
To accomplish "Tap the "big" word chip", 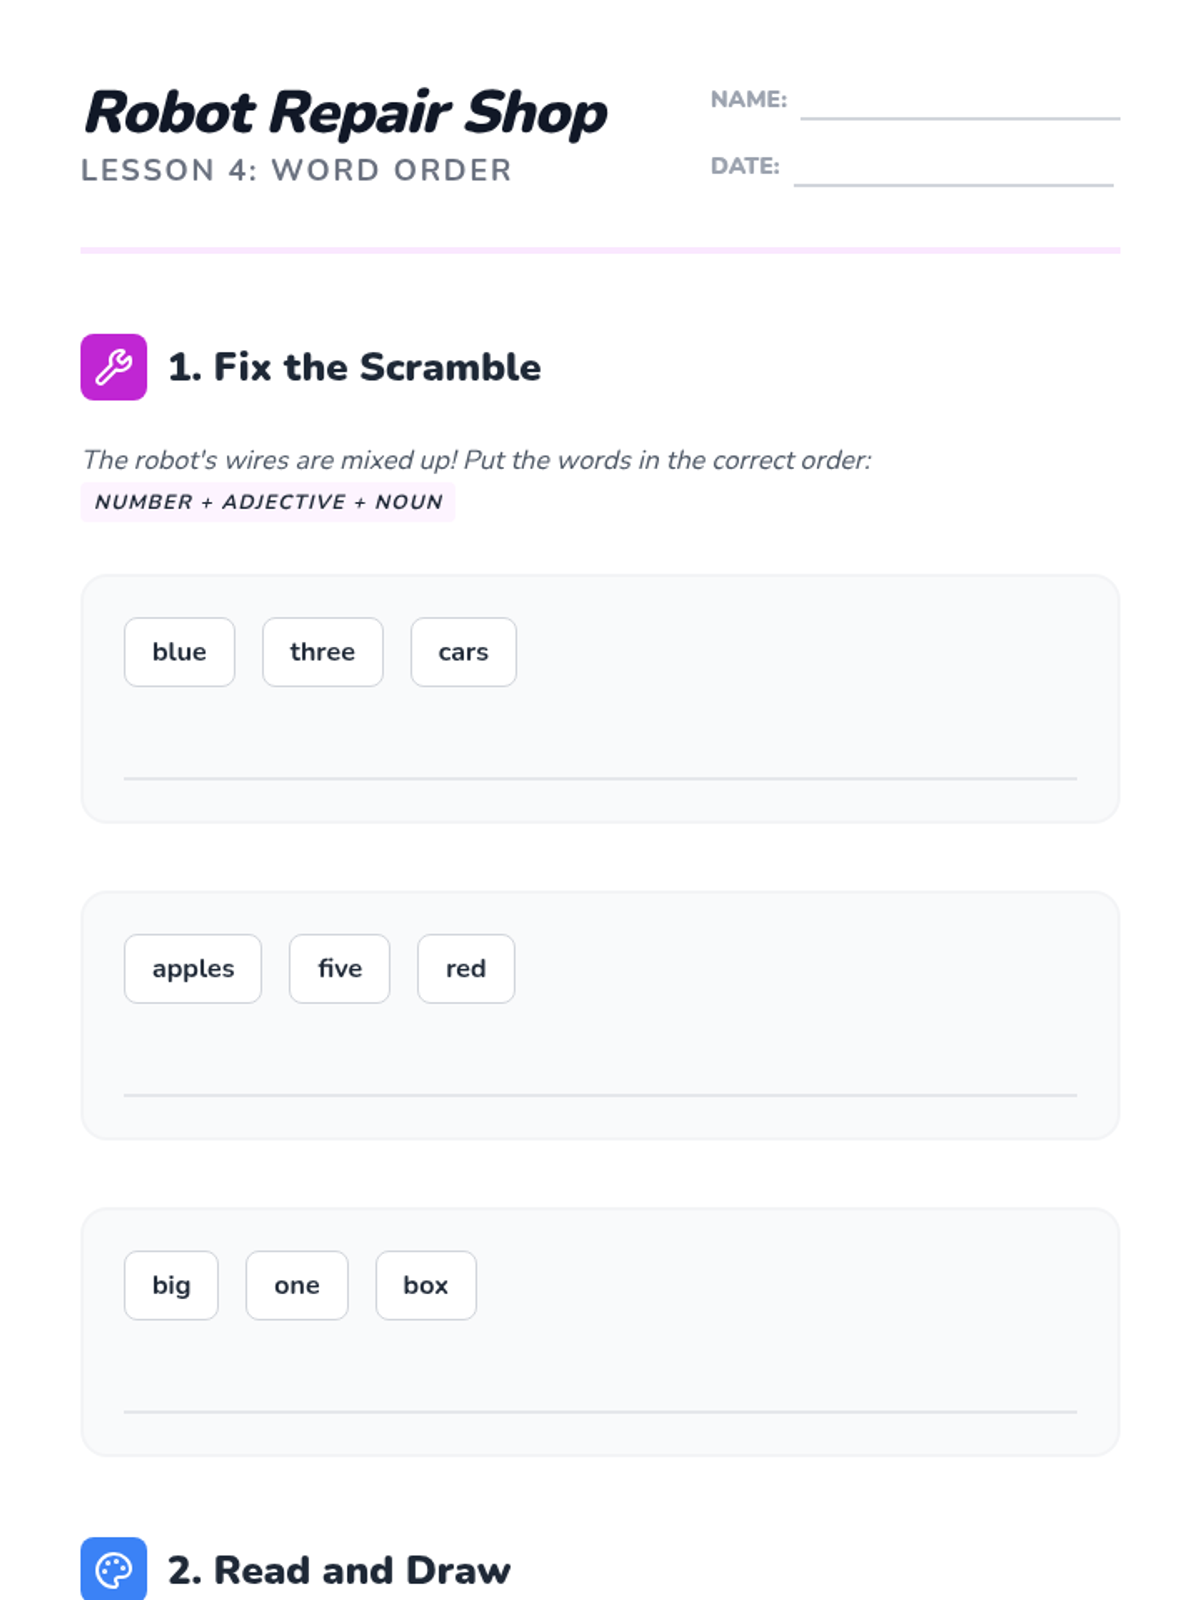I will coord(171,1285).
